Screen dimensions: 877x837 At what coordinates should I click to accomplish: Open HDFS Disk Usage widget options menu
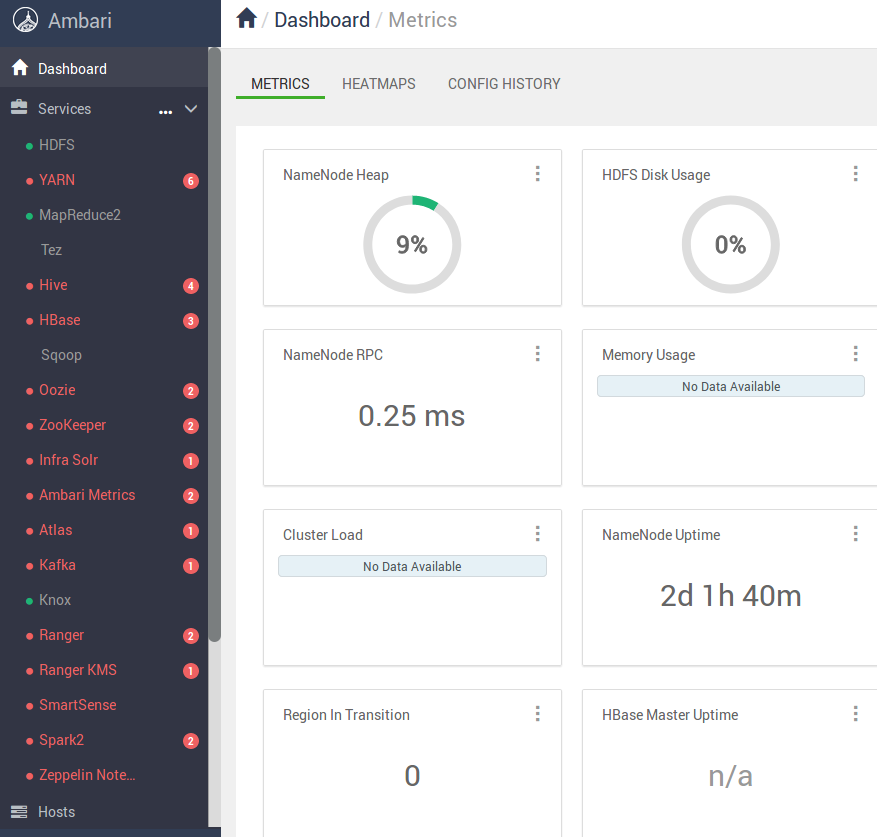855,174
